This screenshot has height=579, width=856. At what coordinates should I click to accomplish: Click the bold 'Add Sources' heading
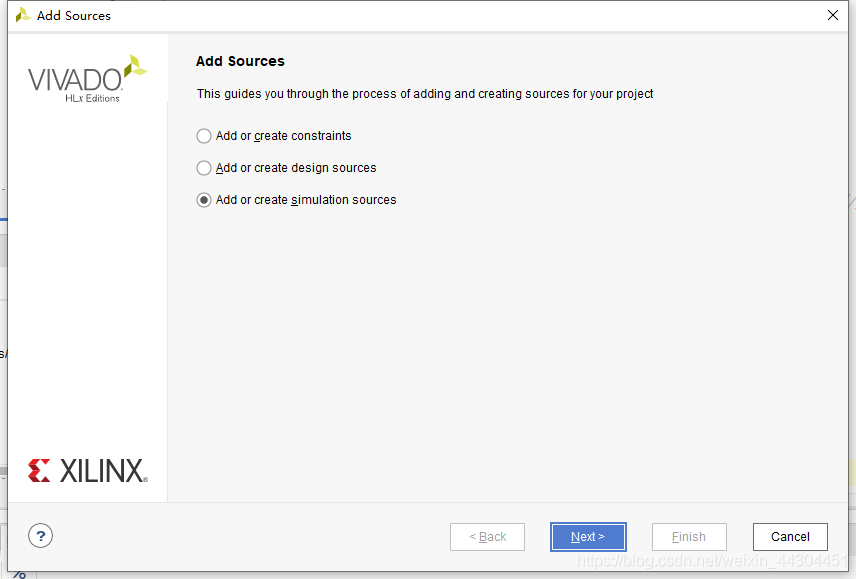[x=240, y=61]
